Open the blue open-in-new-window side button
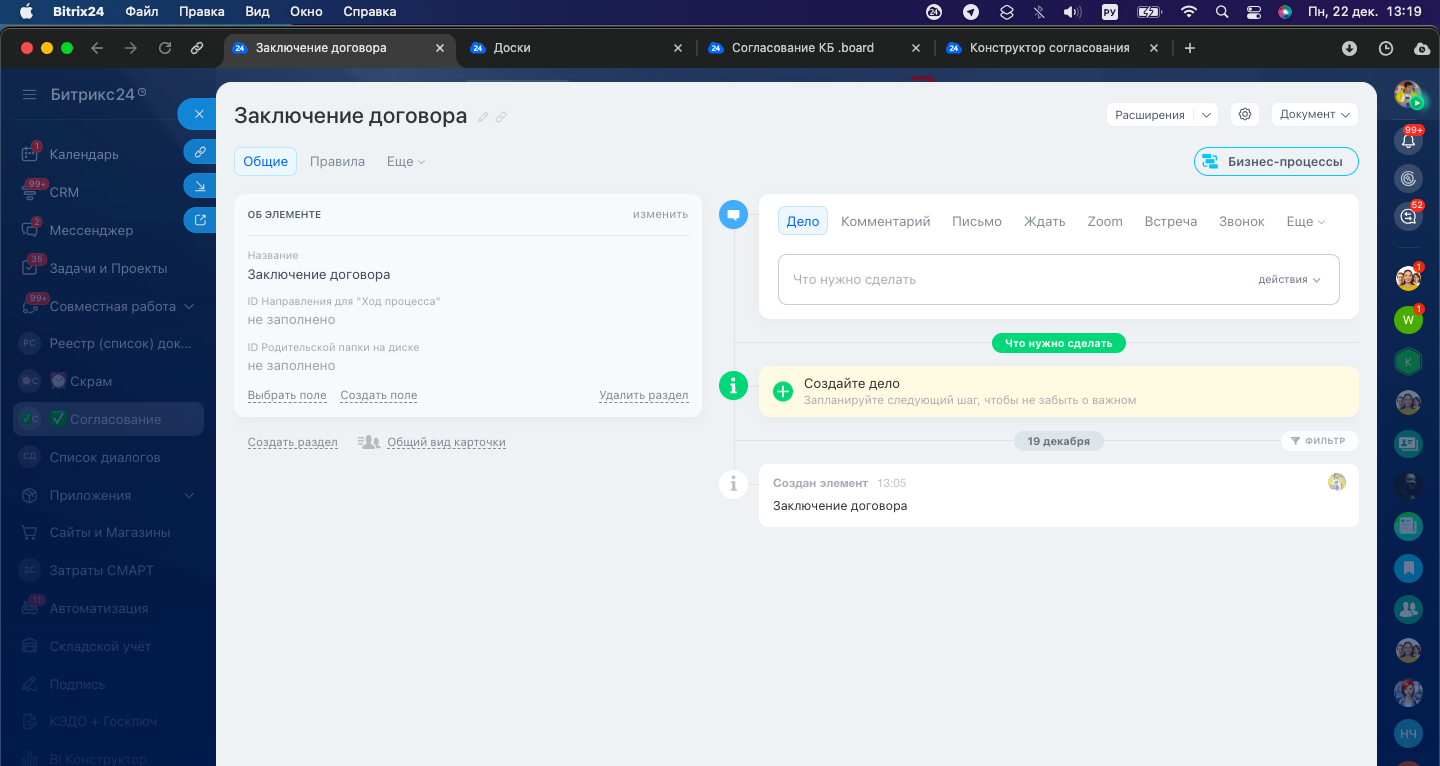Image resolution: width=1440 pixels, height=766 pixels. [x=200, y=220]
